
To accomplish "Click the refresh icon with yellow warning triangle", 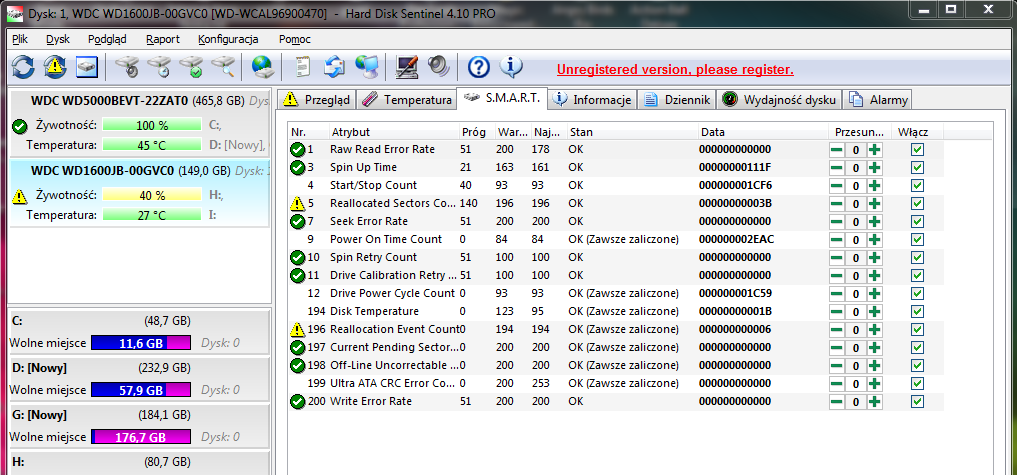I will tap(55, 66).
